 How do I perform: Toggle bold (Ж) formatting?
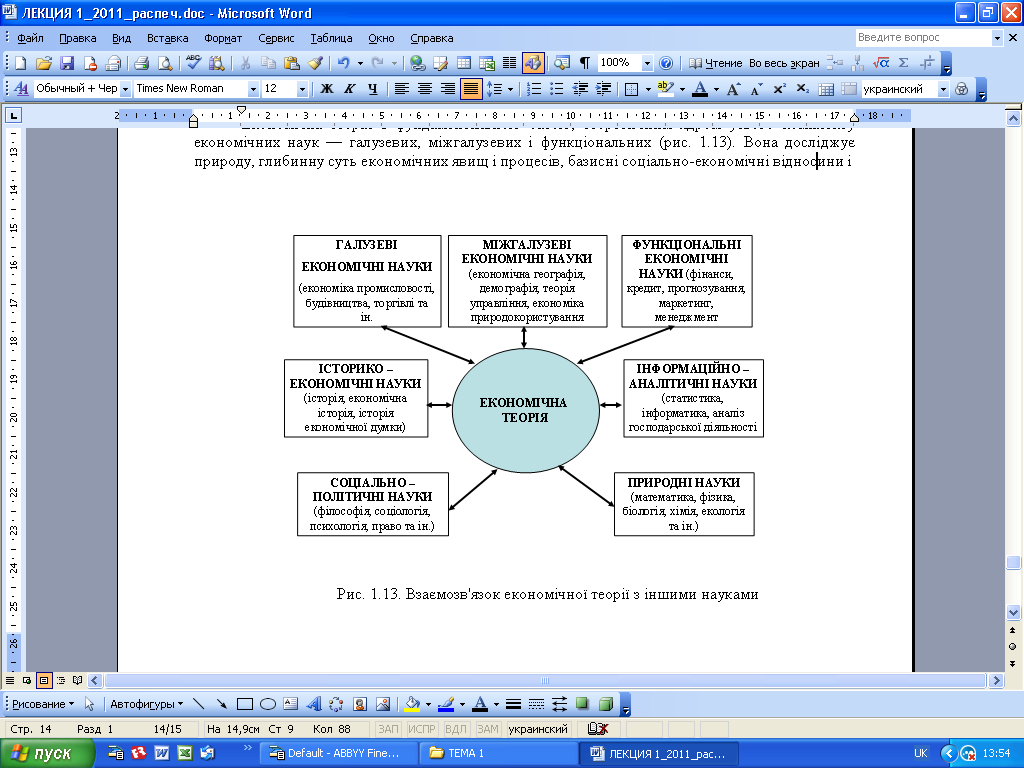click(x=327, y=89)
